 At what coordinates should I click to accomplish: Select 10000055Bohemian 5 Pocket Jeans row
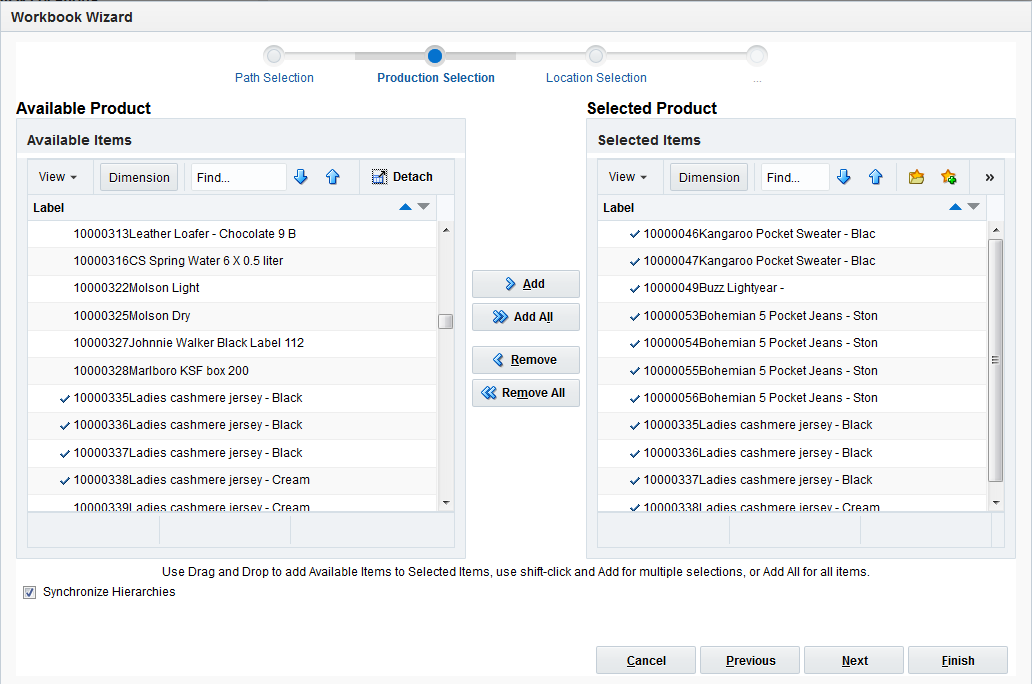click(792, 371)
